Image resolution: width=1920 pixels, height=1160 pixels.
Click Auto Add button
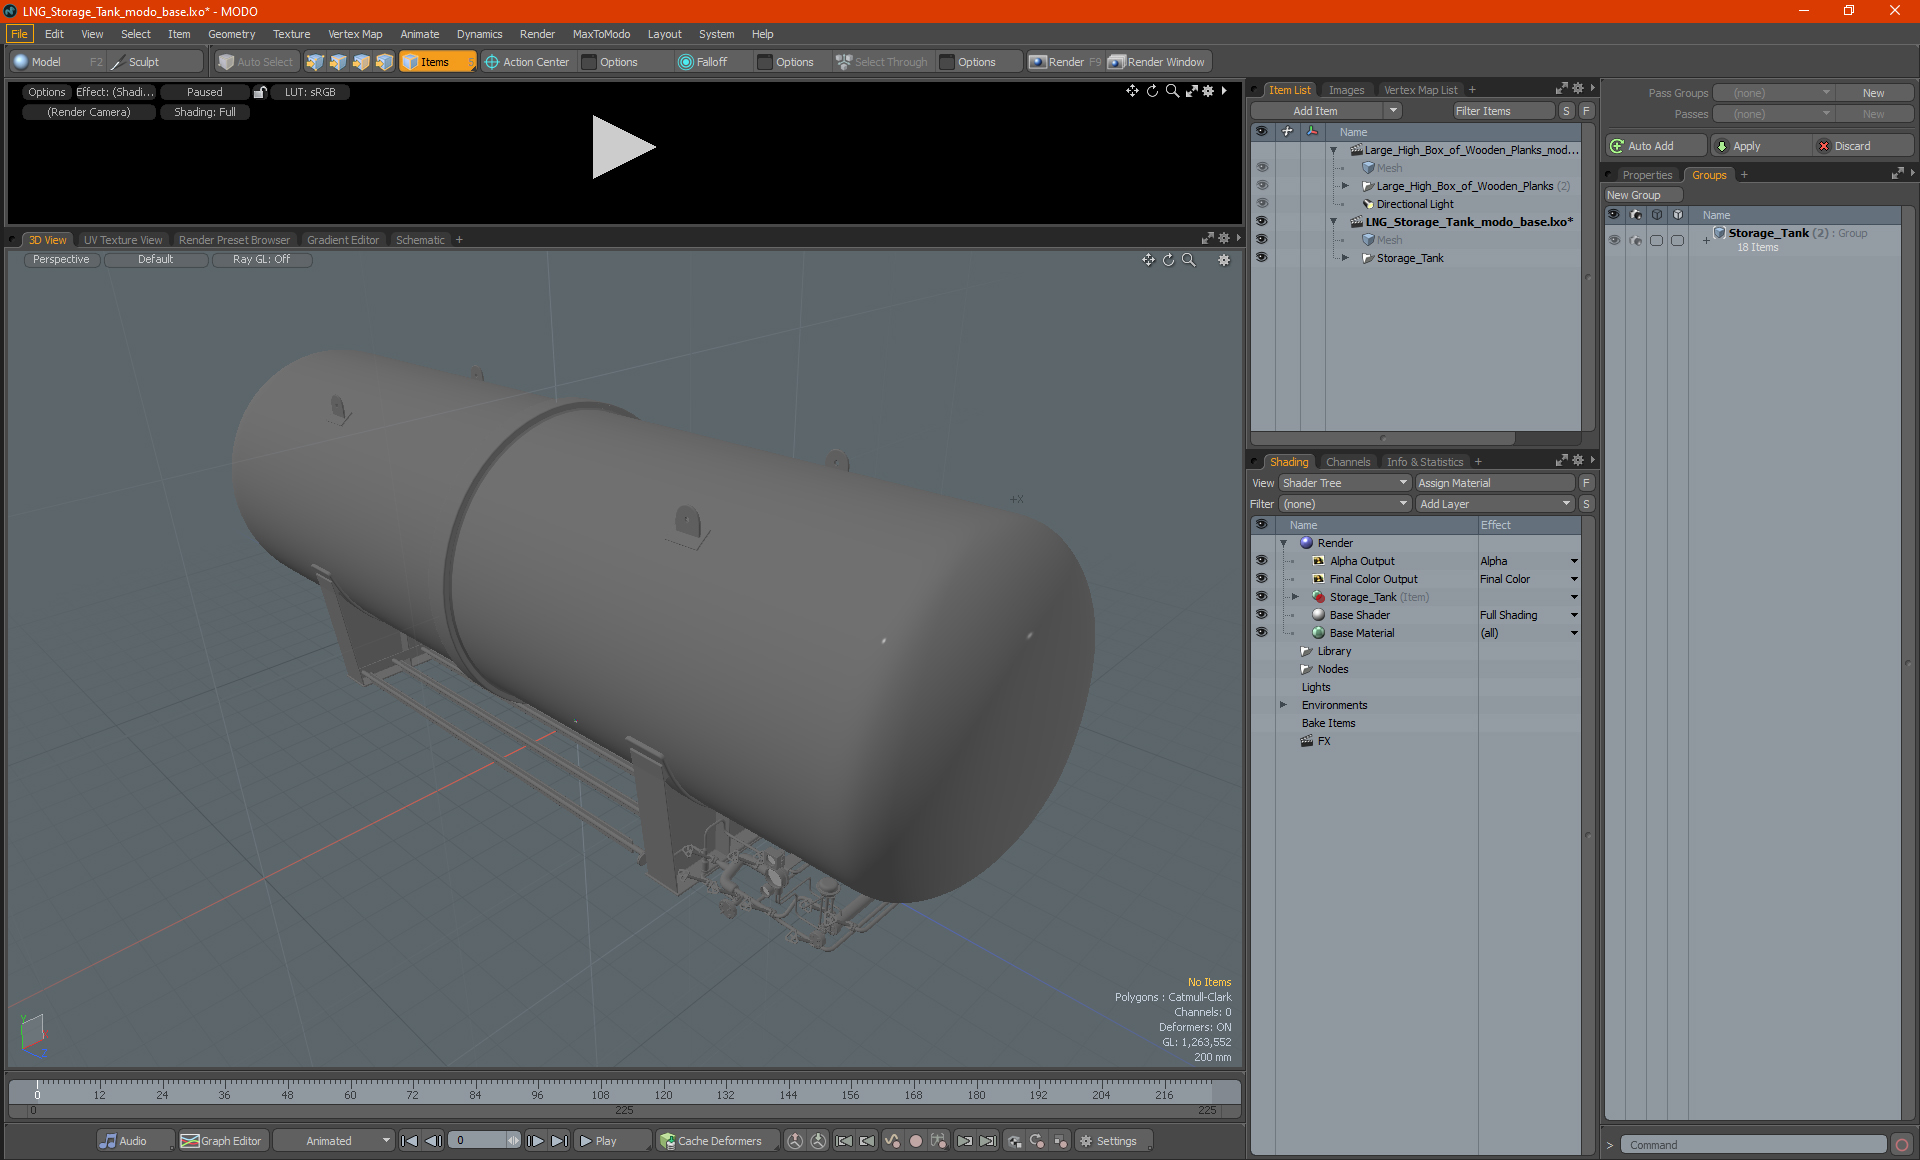[x=1655, y=146]
